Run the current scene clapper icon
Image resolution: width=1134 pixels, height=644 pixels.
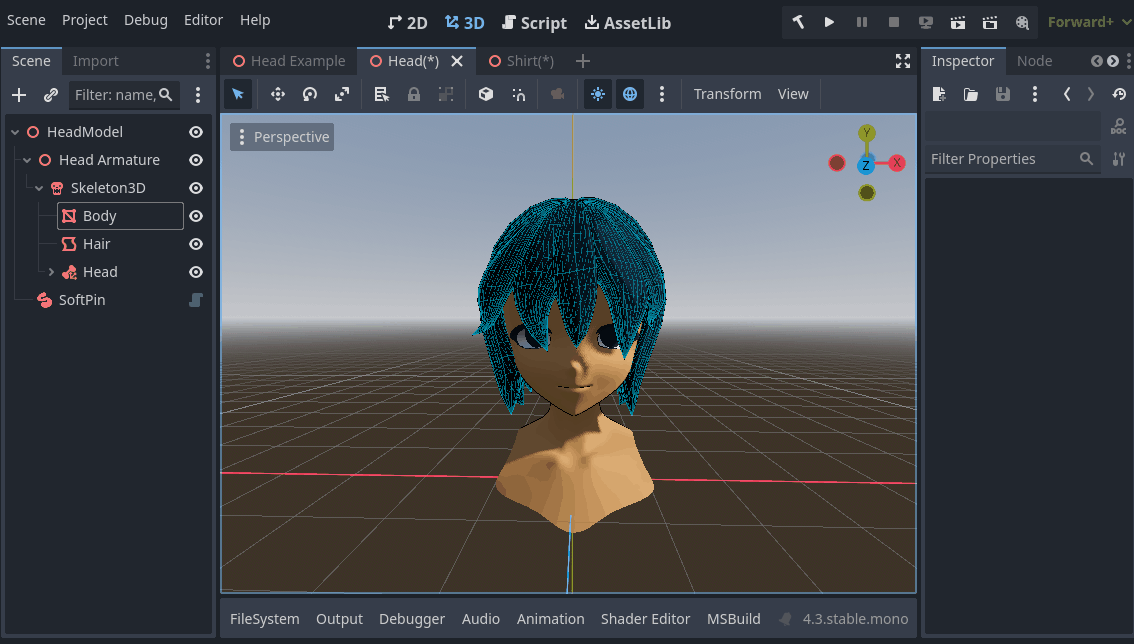click(x=958, y=22)
